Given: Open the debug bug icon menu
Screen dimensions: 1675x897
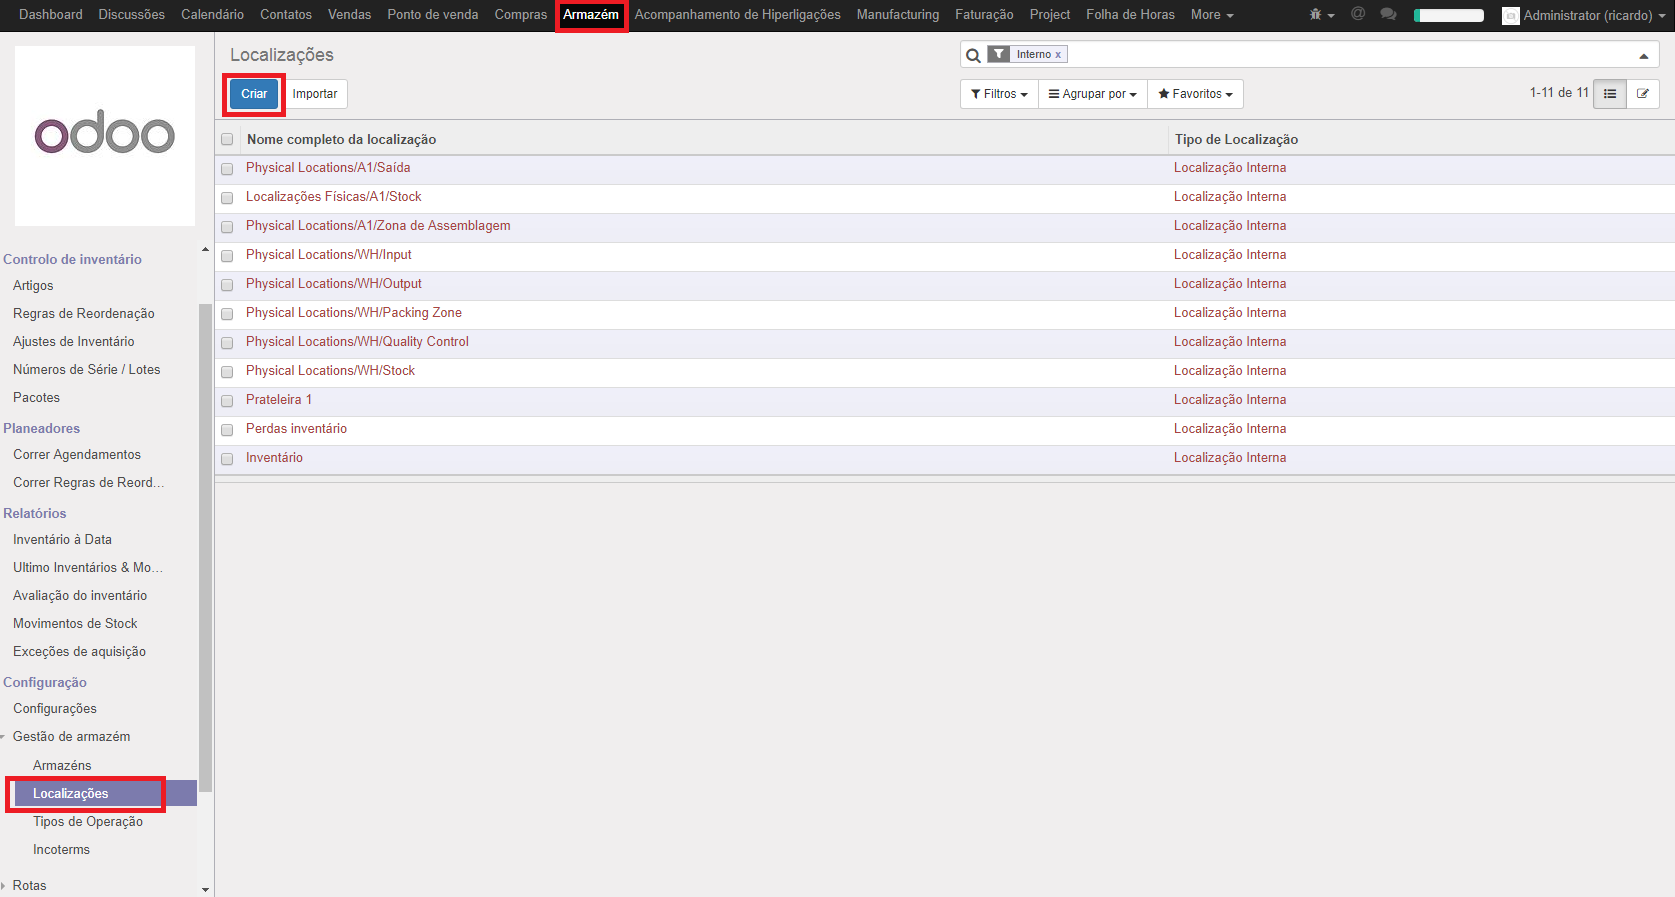Looking at the screenshot, I should pyautogui.click(x=1320, y=15).
